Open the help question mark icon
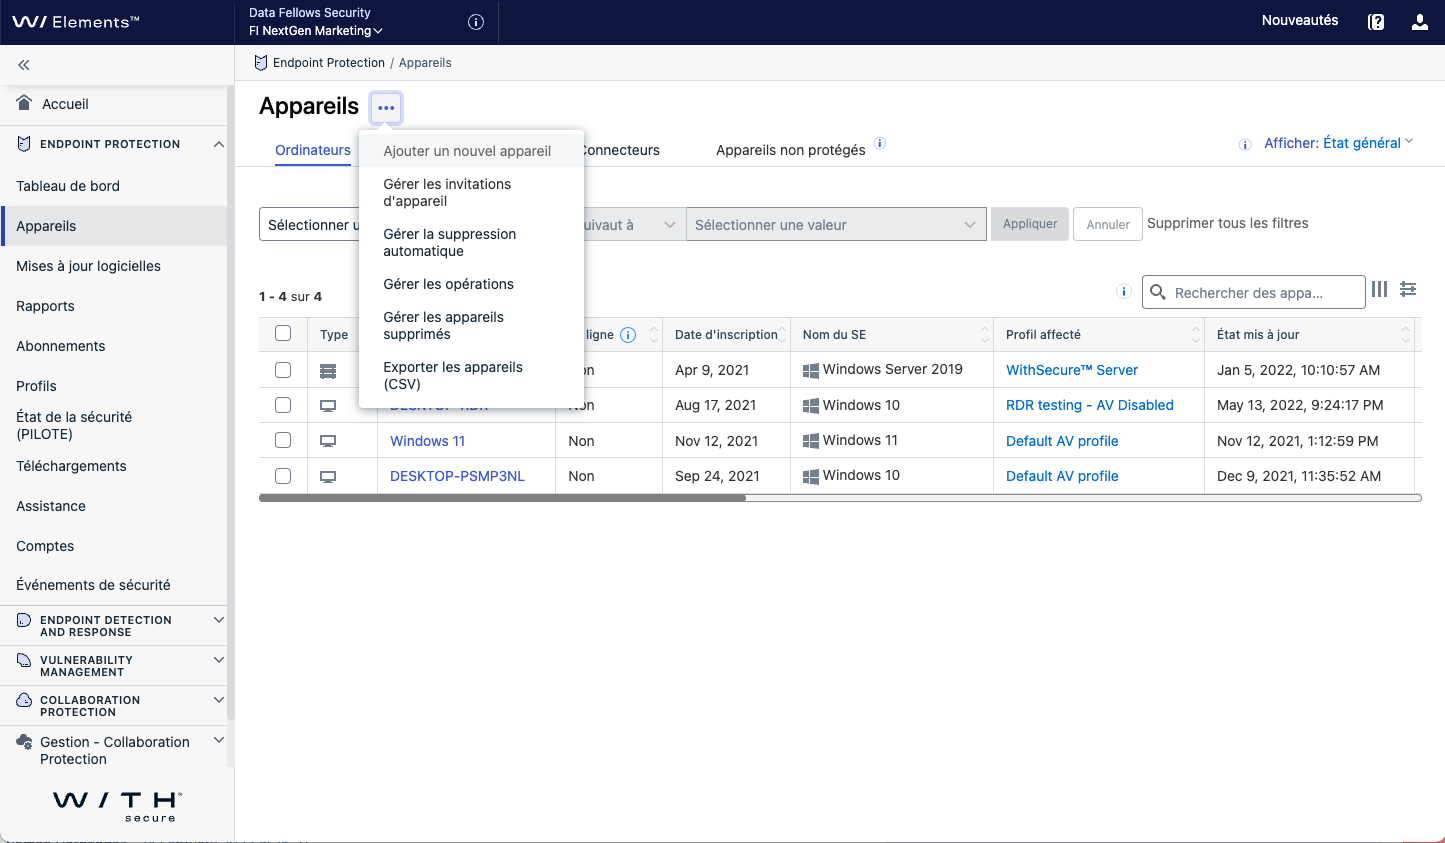The image size is (1445, 843). point(1376,22)
